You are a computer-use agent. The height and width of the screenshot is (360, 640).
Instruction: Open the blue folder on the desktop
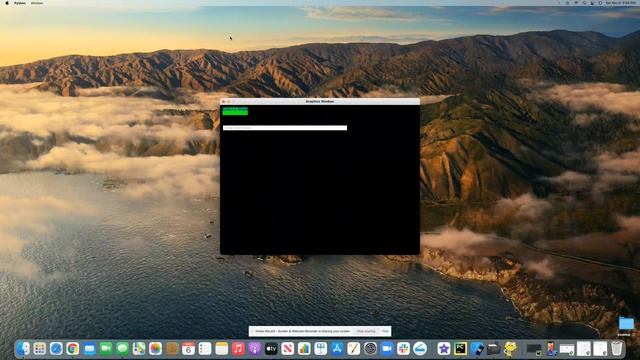(626, 324)
